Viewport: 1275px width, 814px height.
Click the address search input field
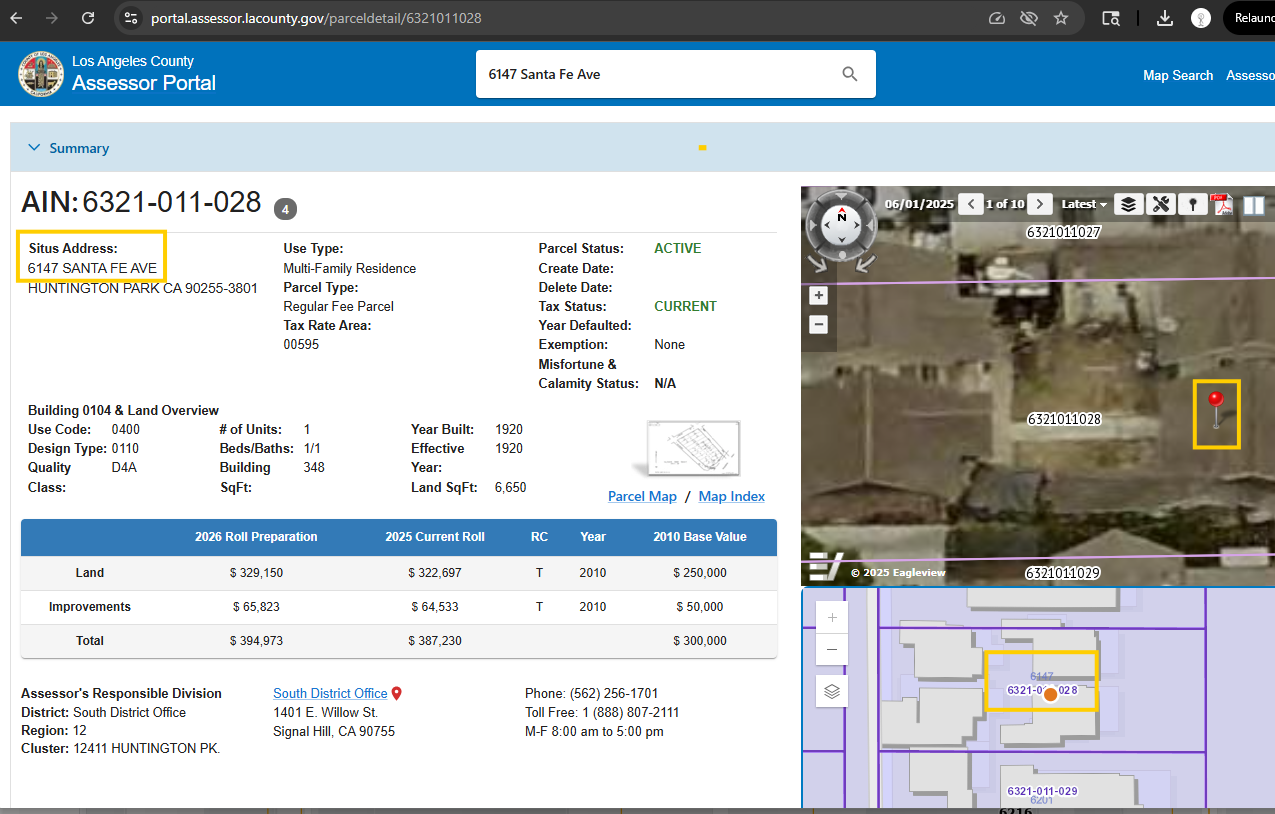(x=655, y=74)
